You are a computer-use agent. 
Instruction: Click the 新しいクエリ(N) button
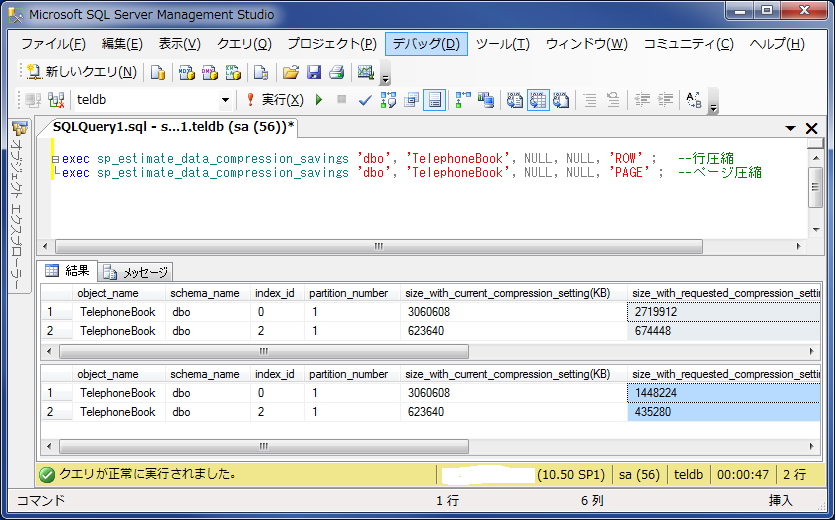[82, 72]
